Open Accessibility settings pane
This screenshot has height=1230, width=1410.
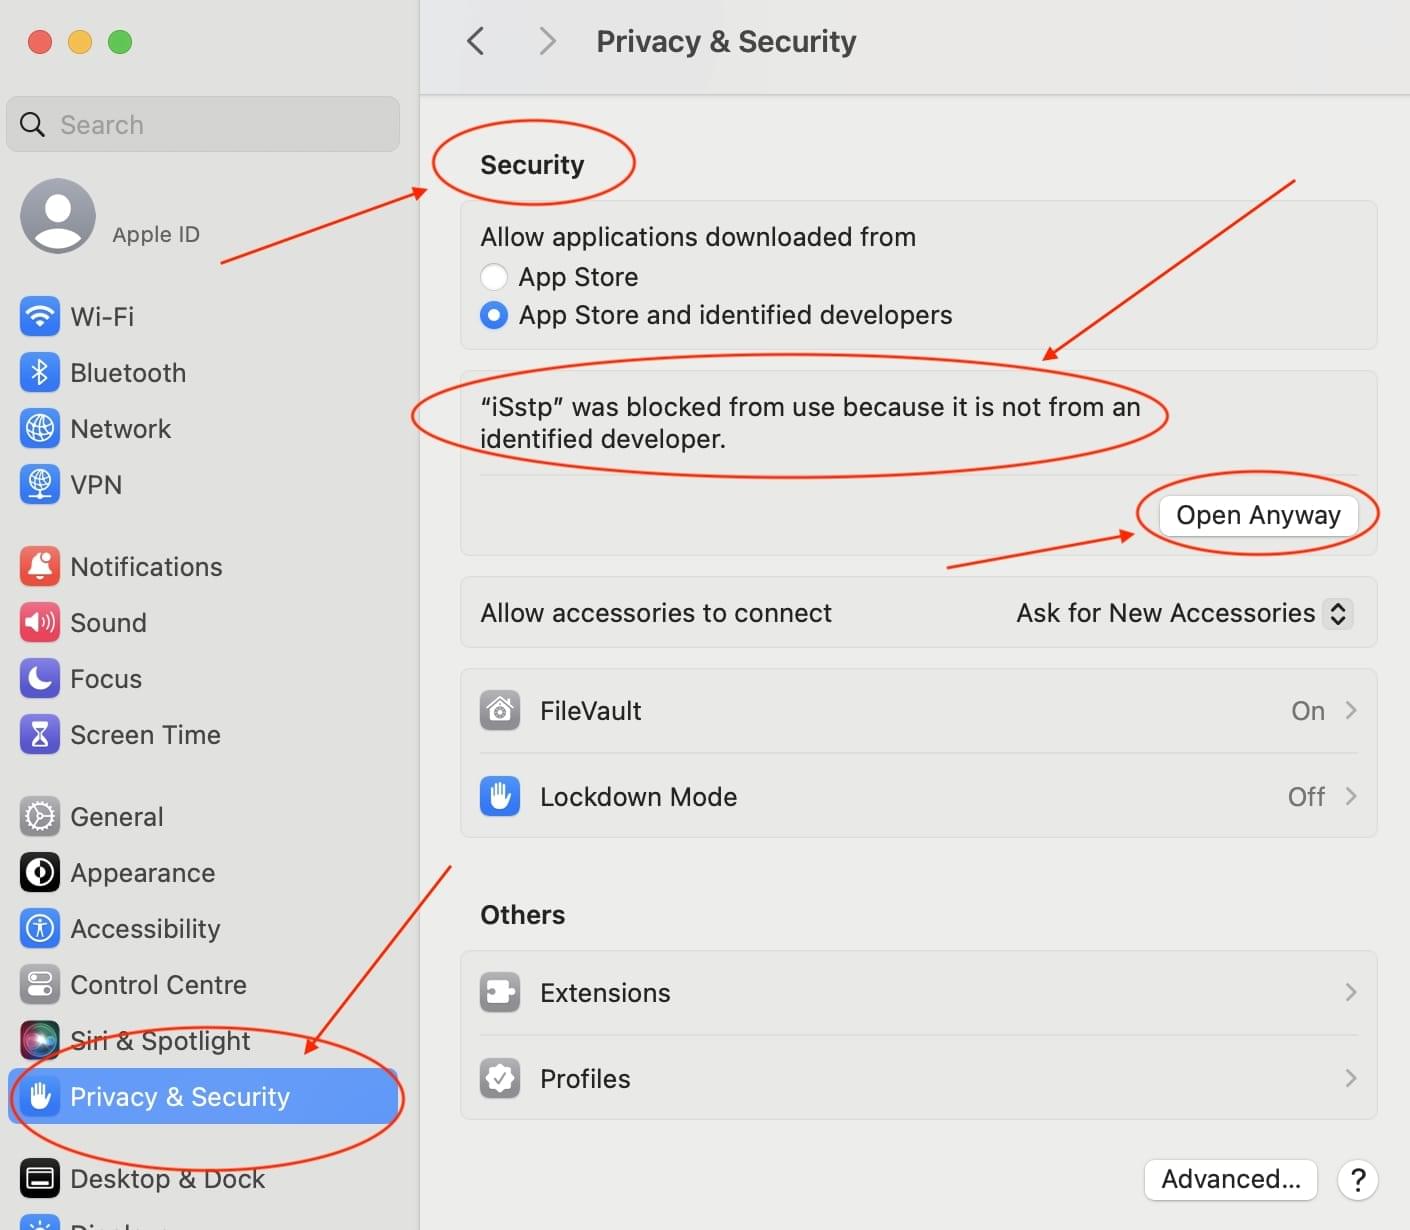145,929
